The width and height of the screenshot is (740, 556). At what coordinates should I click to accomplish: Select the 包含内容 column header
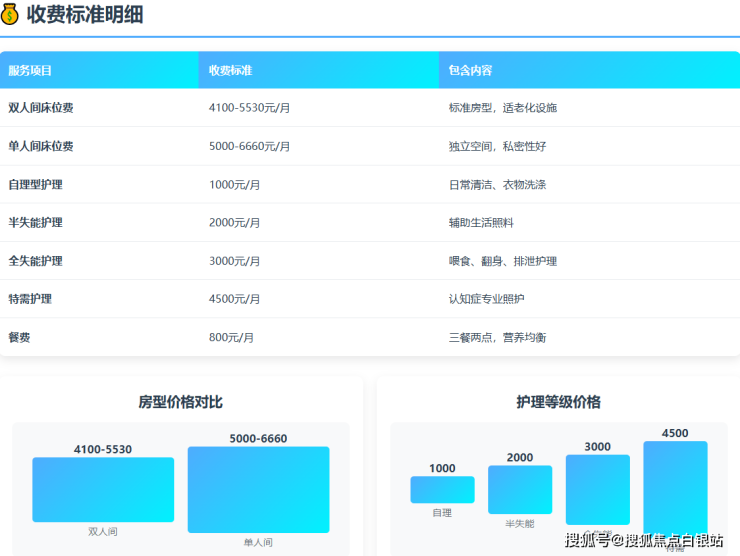470,70
